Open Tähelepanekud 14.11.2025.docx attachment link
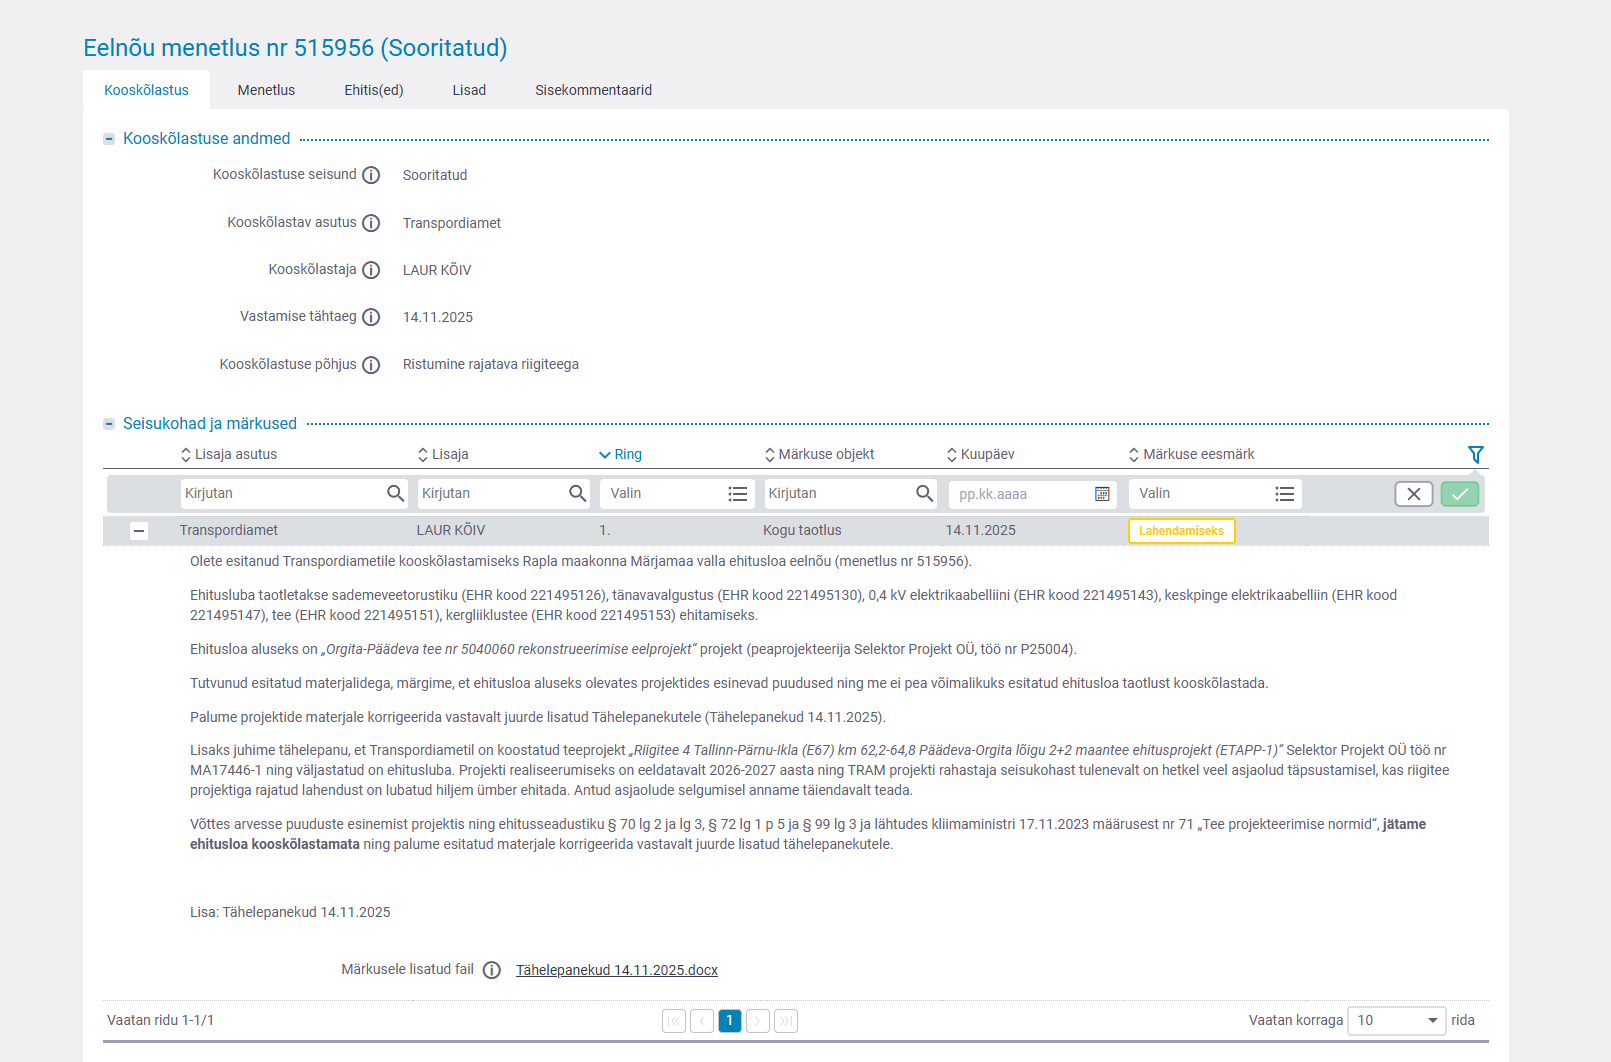This screenshot has height=1062, width=1611. click(616, 970)
